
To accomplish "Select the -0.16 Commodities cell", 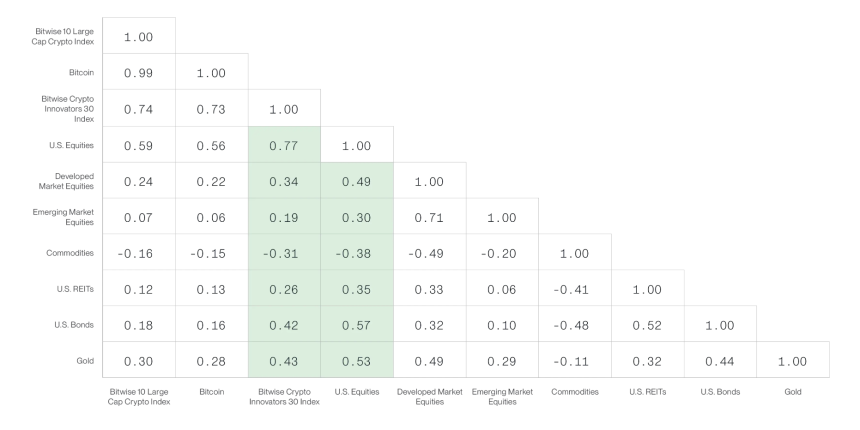I will click(x=139, y=252).
